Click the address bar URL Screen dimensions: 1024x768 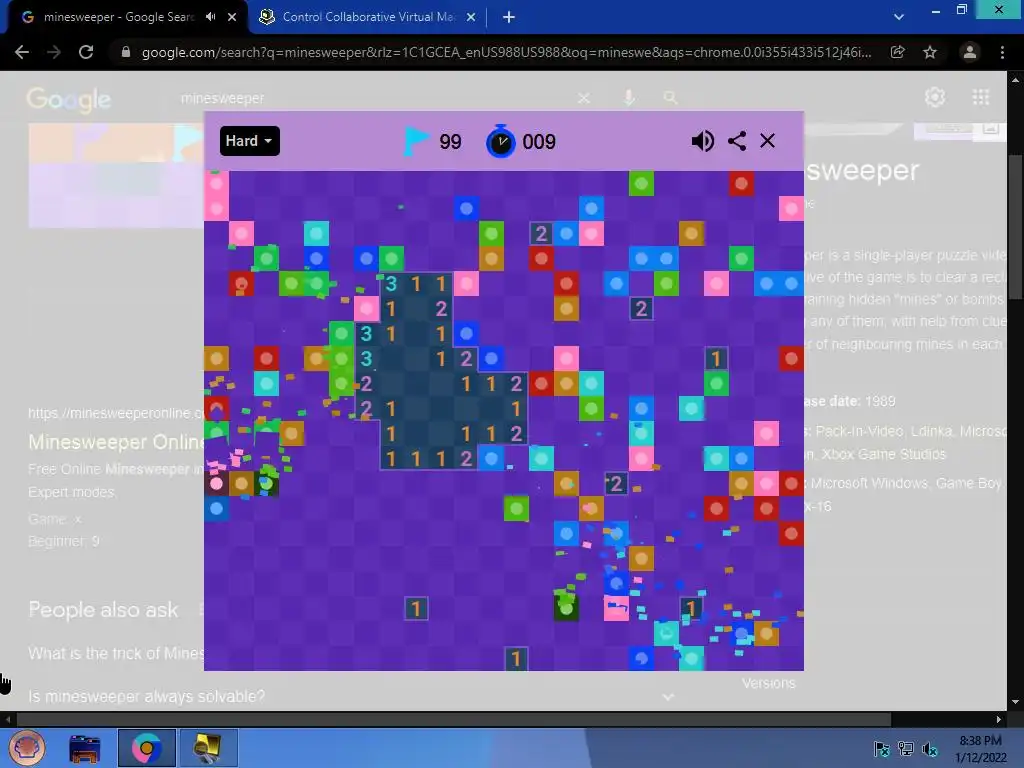coord(506,52)
